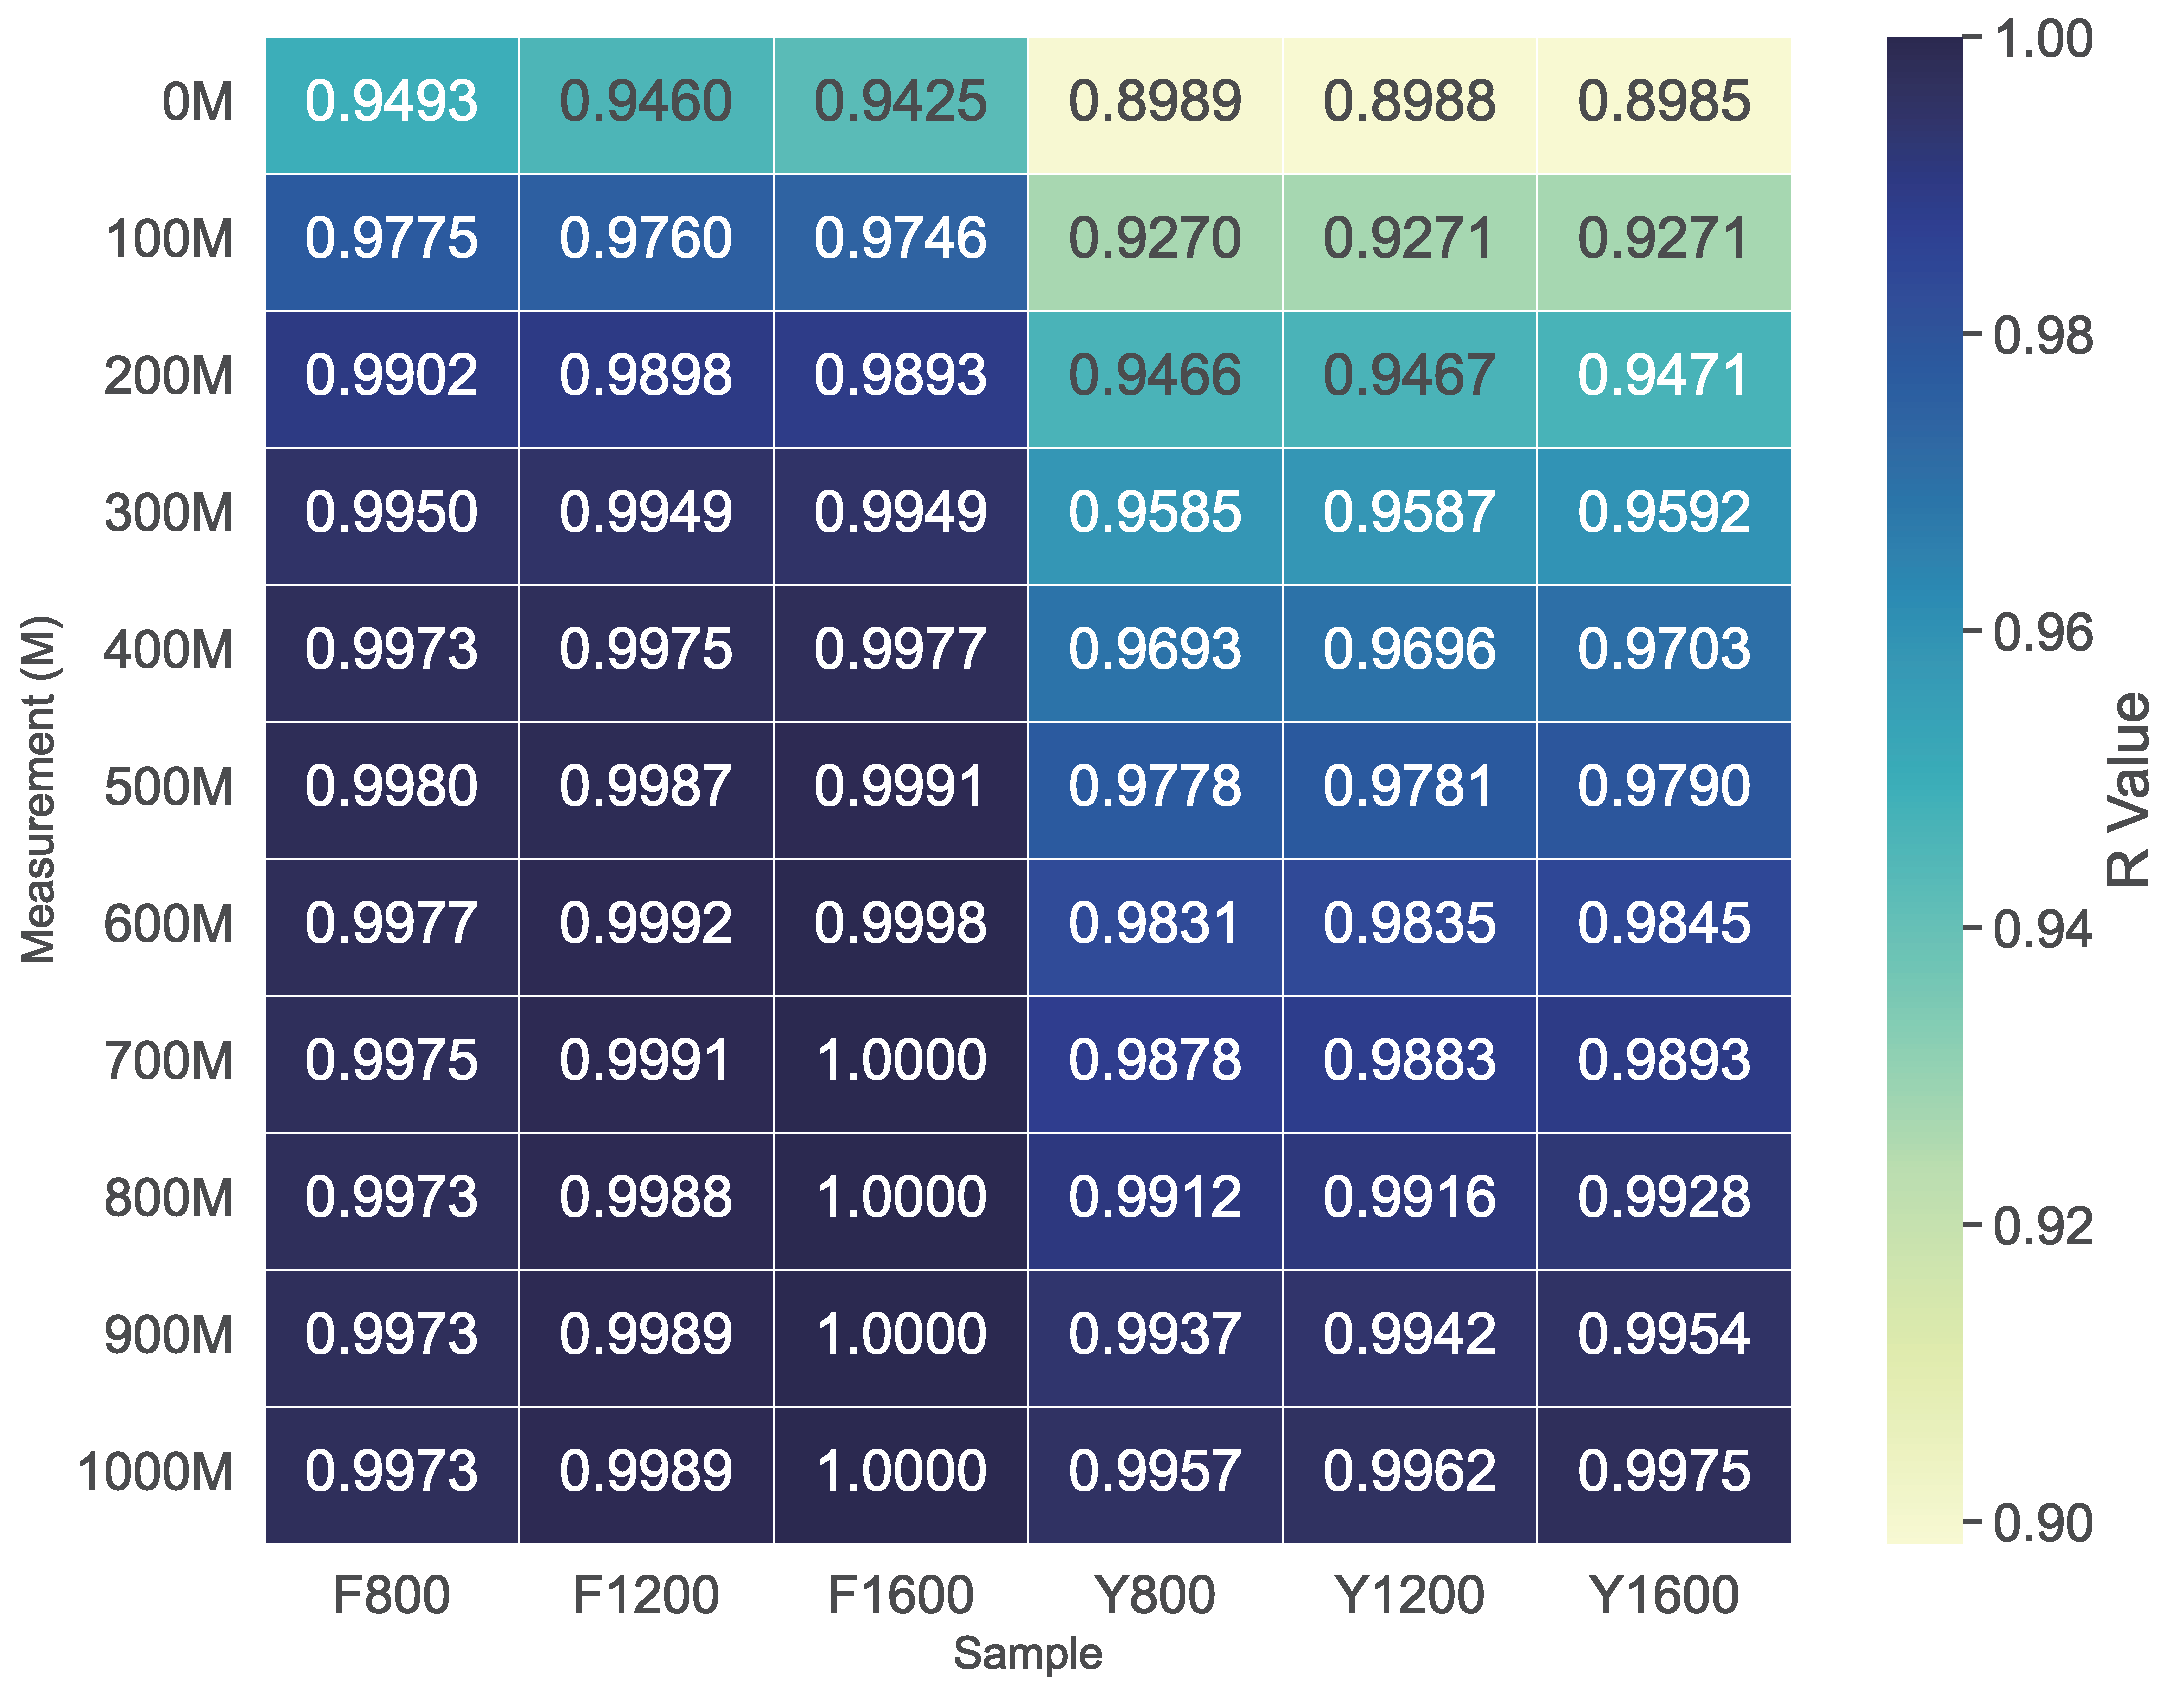Choose the 0.9928 cell in the 800M row
The height and width of the screenshot is (1695, 2172).
pyautogui.click(x=1664, y=1199)
